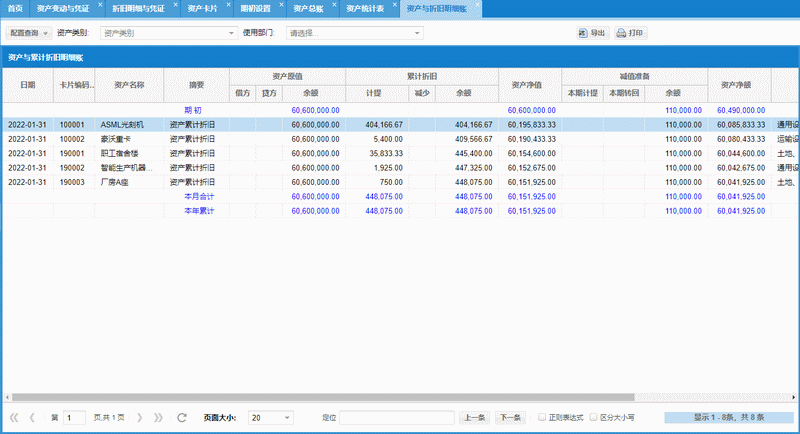
Task: Switch to the 资产变动与凭证 tab
Action: coord(63,9)
